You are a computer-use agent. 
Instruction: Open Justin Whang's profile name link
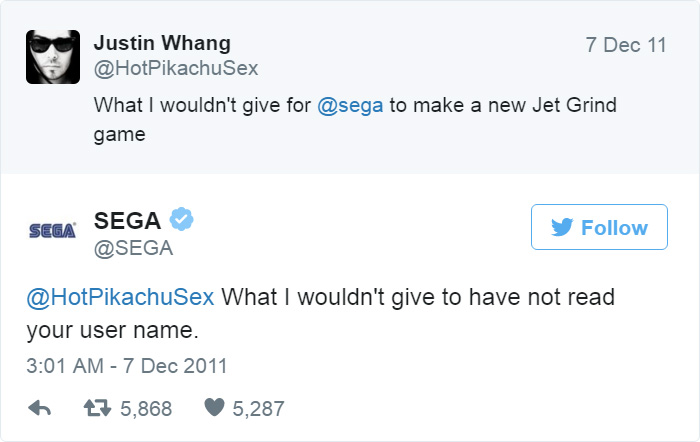[162, 43]
